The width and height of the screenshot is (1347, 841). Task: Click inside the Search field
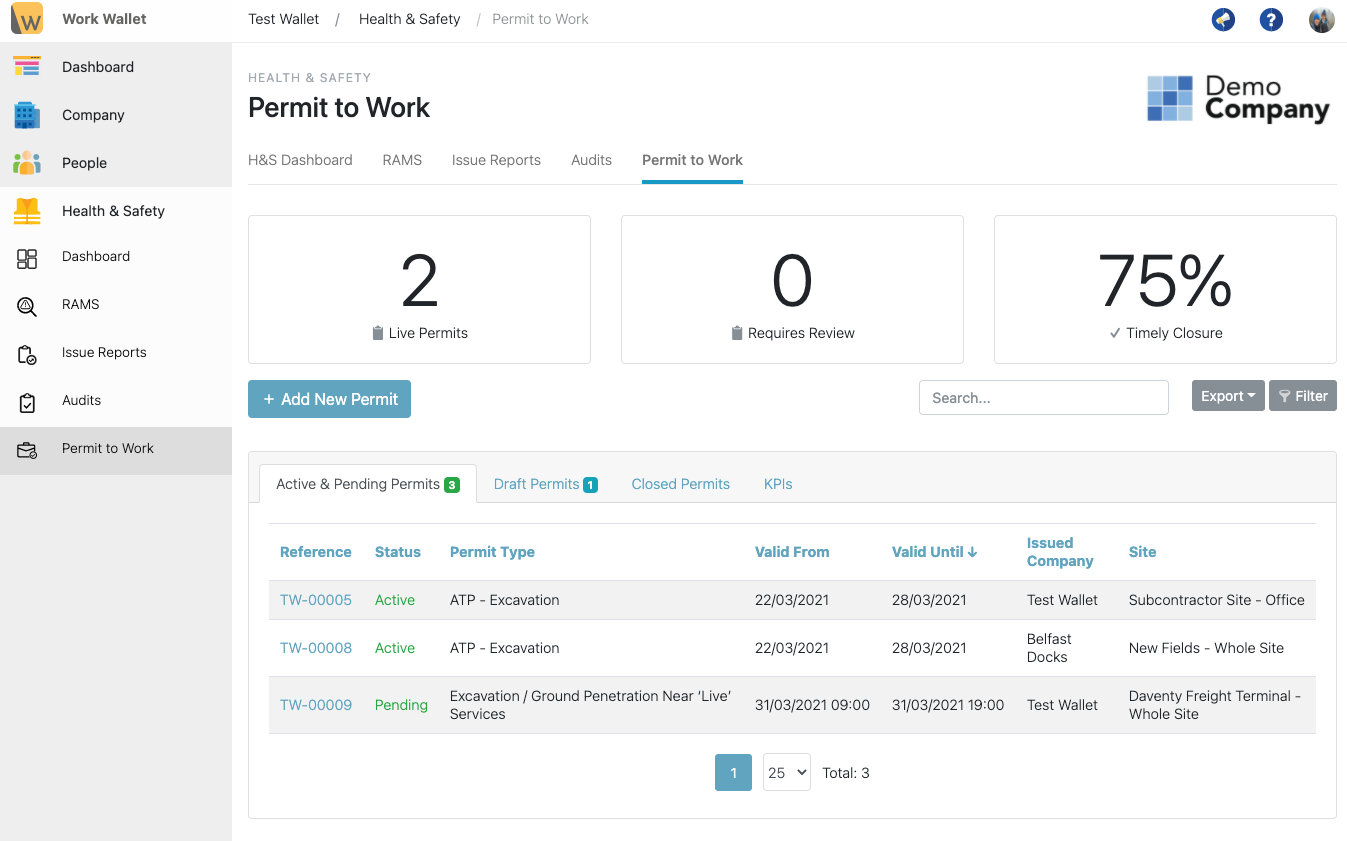tap(1043, 397)
